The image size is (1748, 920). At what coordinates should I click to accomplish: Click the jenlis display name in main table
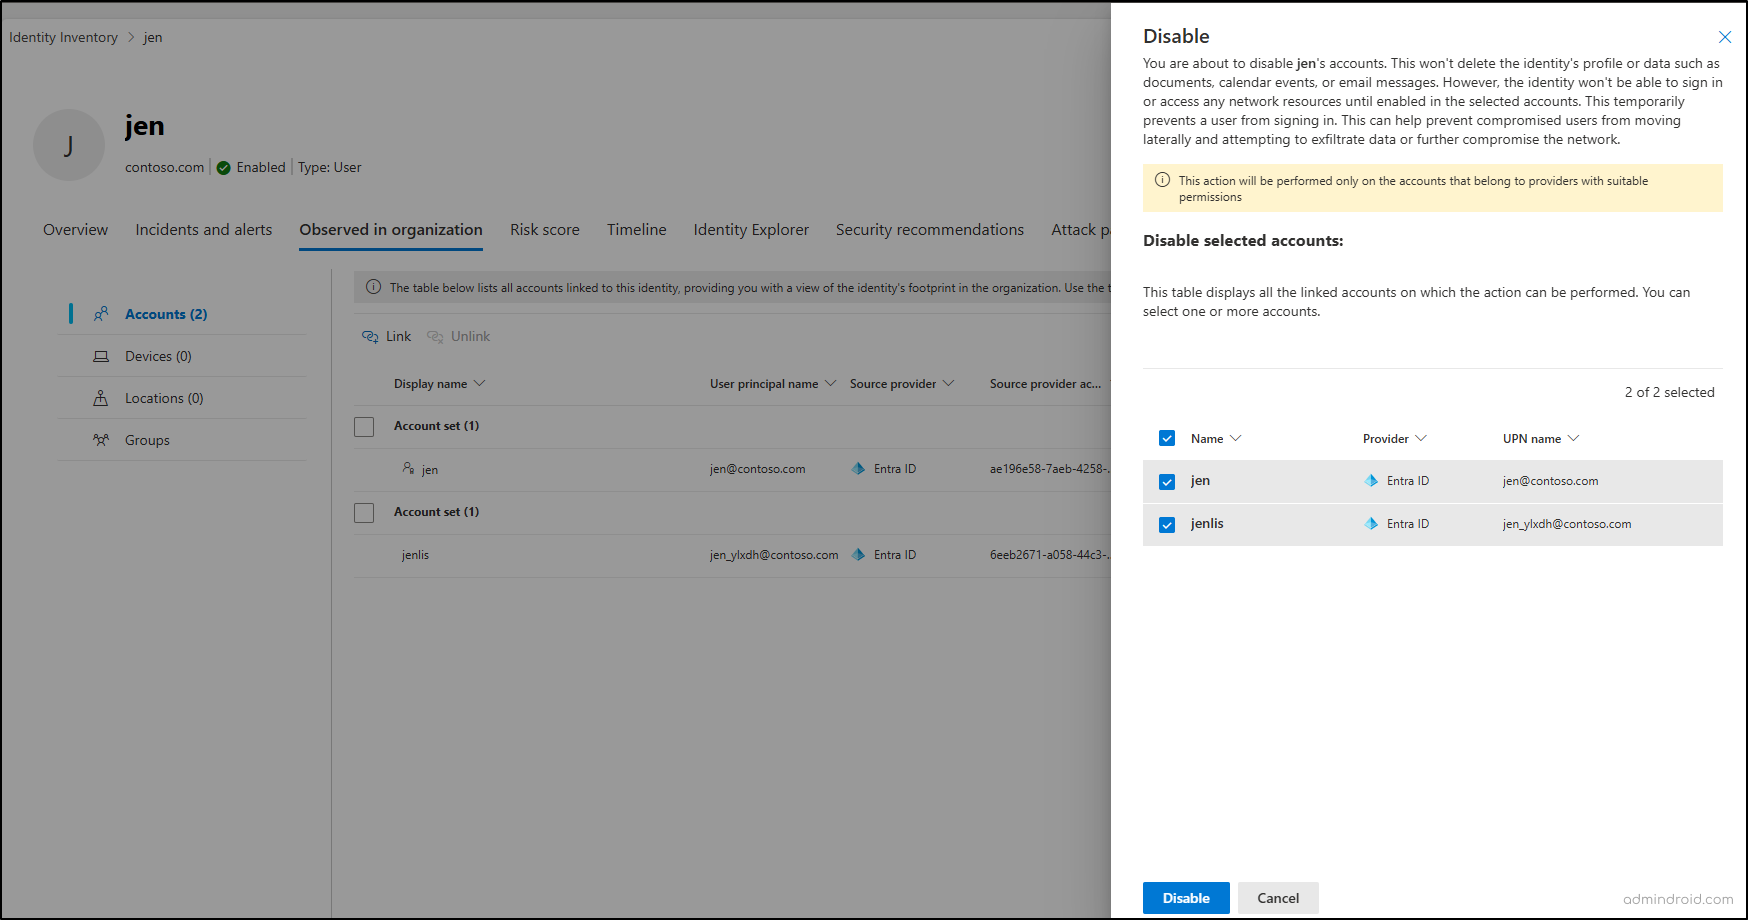[415, 555]
